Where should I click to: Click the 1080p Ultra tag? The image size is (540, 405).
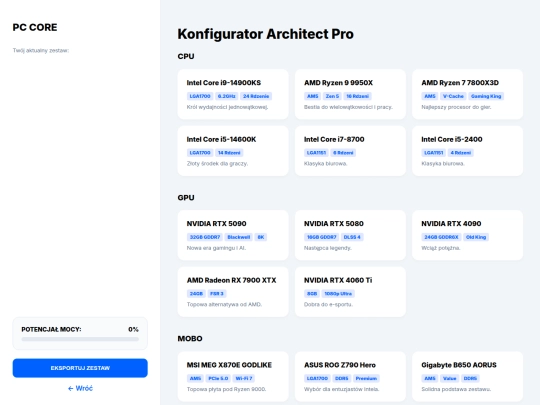338,293
